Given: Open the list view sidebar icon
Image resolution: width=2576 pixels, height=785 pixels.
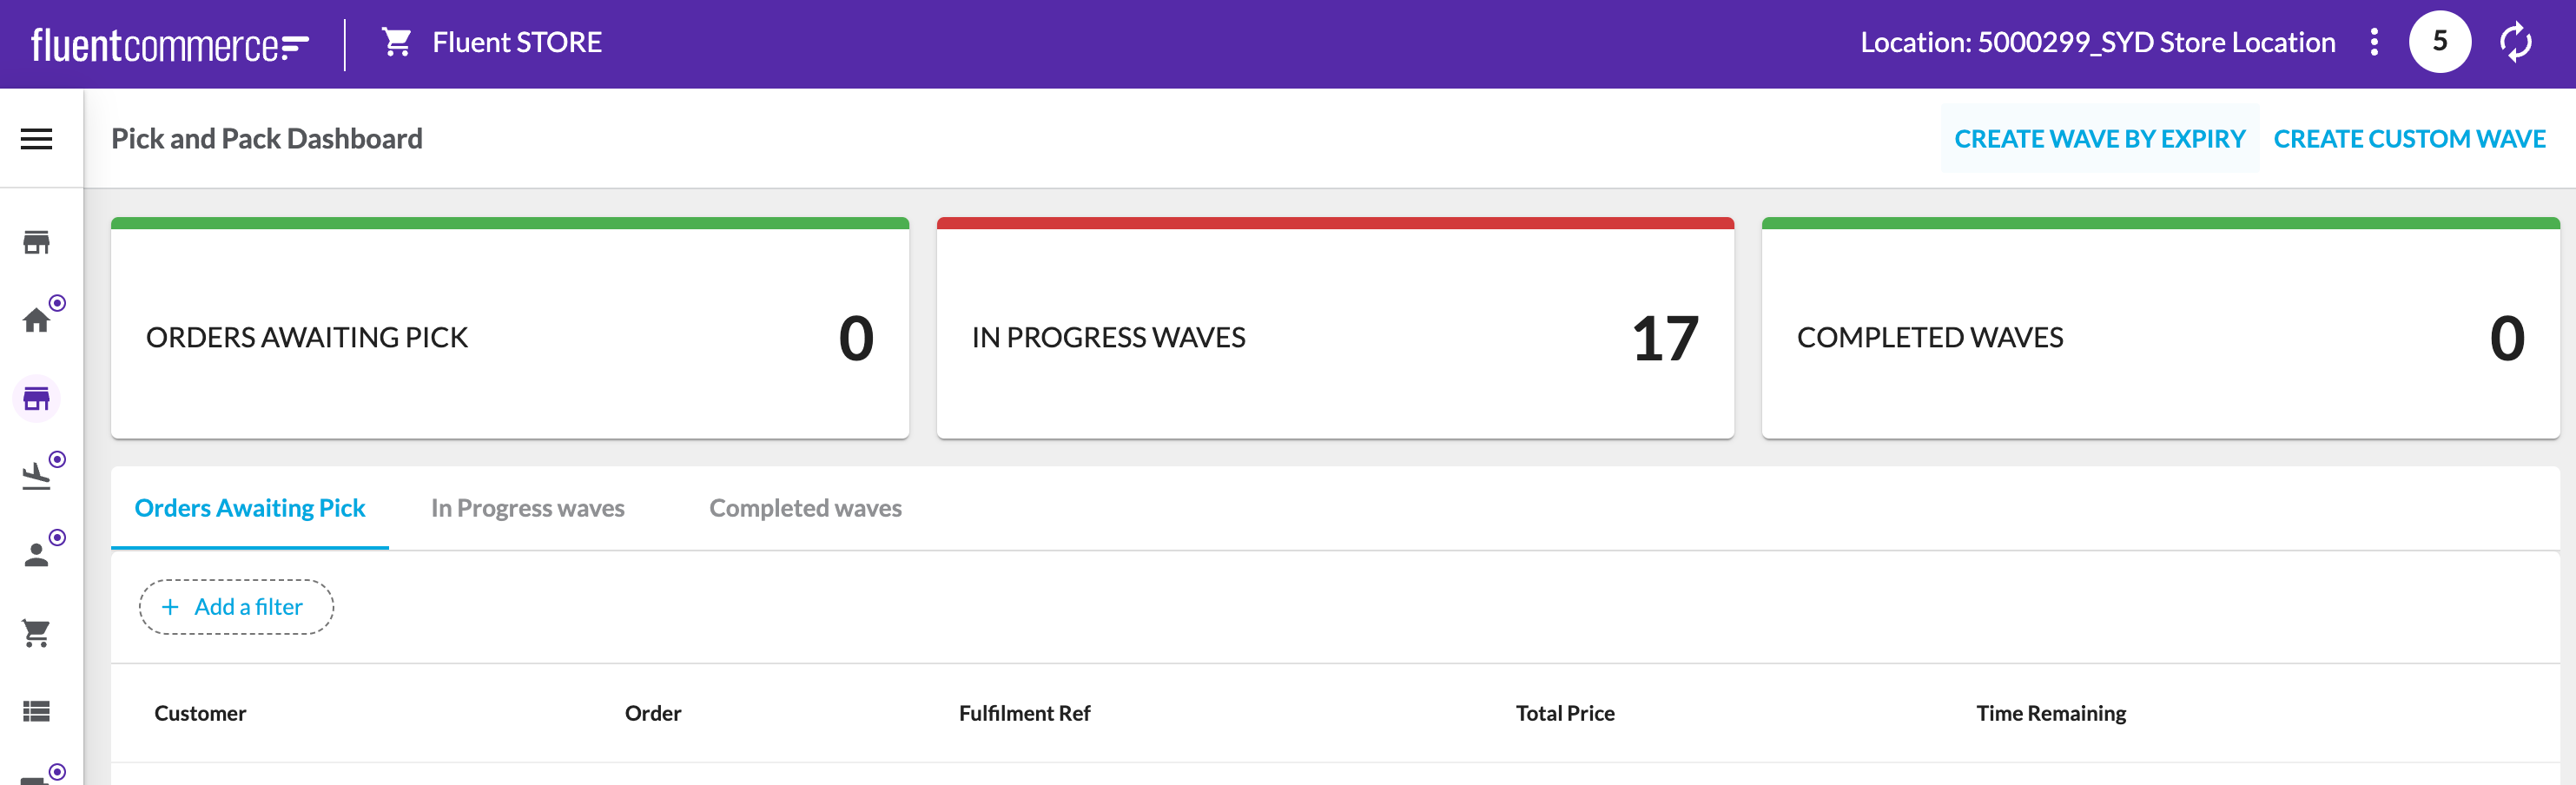Looking at the screenshot, I should pos(36,711).
